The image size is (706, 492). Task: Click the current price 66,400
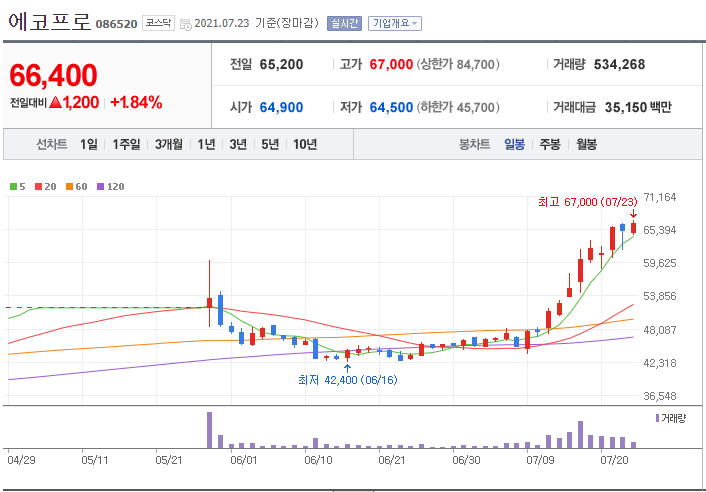pyautogui.click(x=53, y=75)
